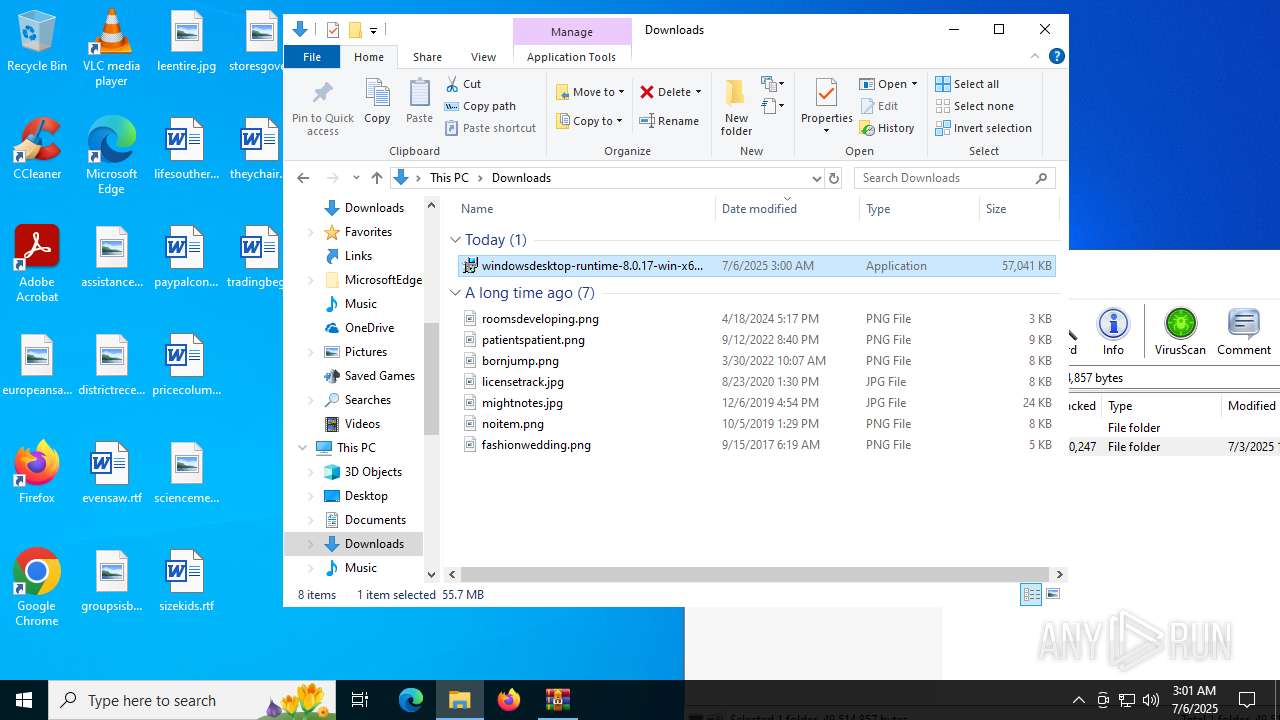Click Paste shortcut command
This screenshot has height=720, width=1280.
490,128
